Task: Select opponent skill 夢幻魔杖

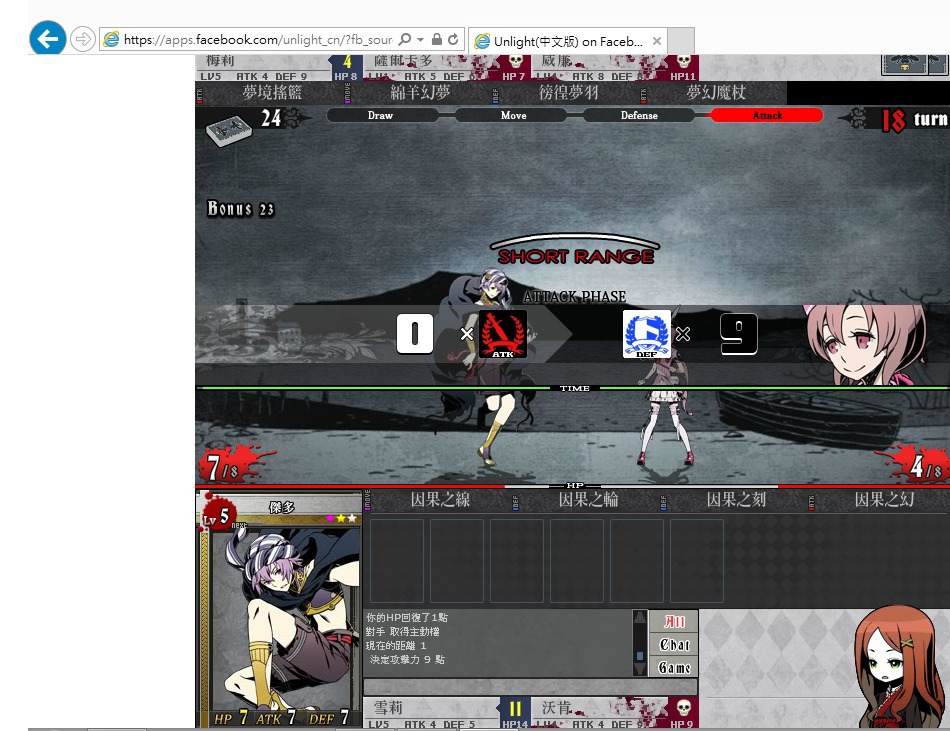Action: [716, 93]
